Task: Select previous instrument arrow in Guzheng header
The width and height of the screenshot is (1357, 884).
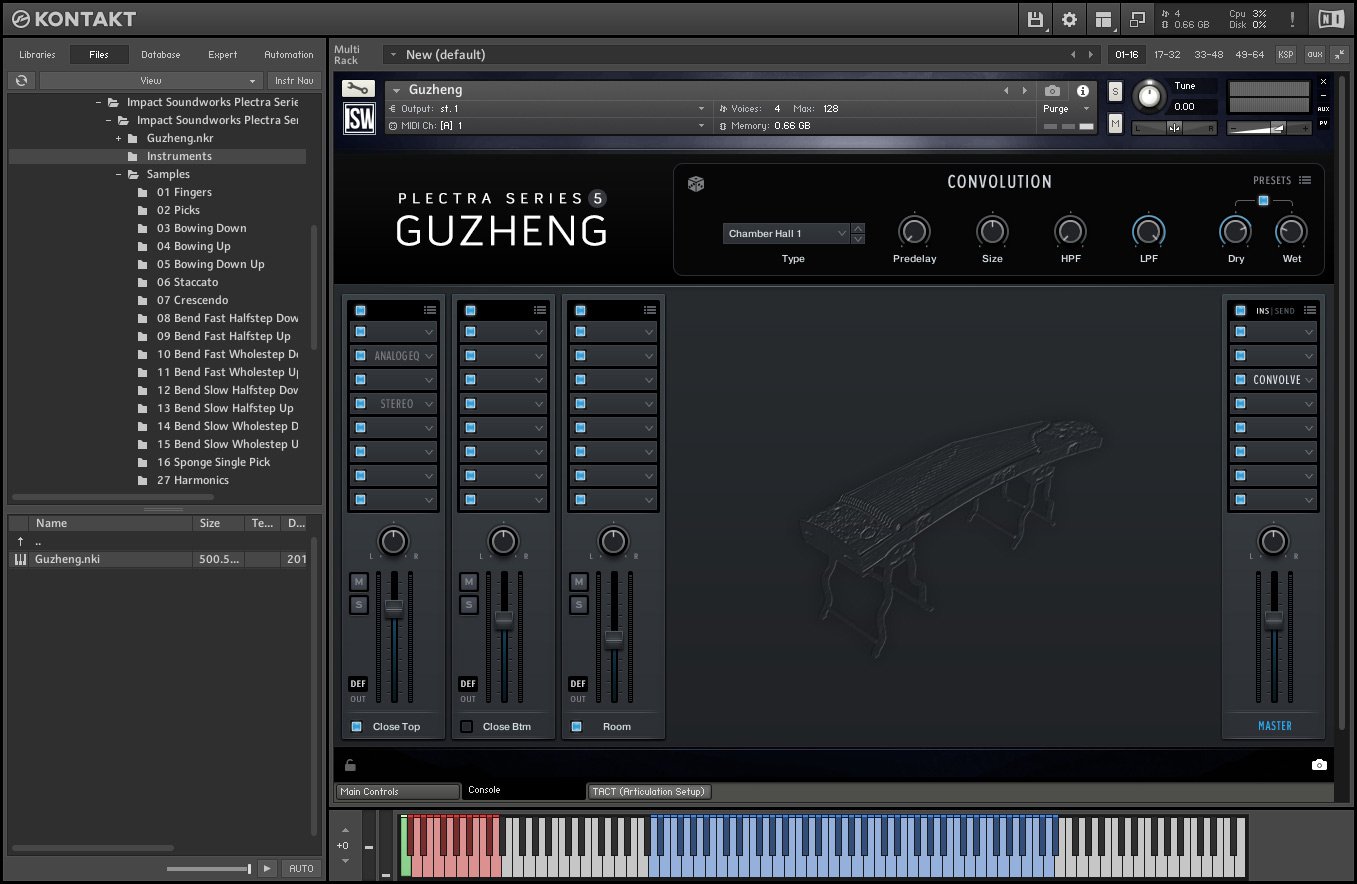Action: pyautogui.click(x=1006, y=90)
